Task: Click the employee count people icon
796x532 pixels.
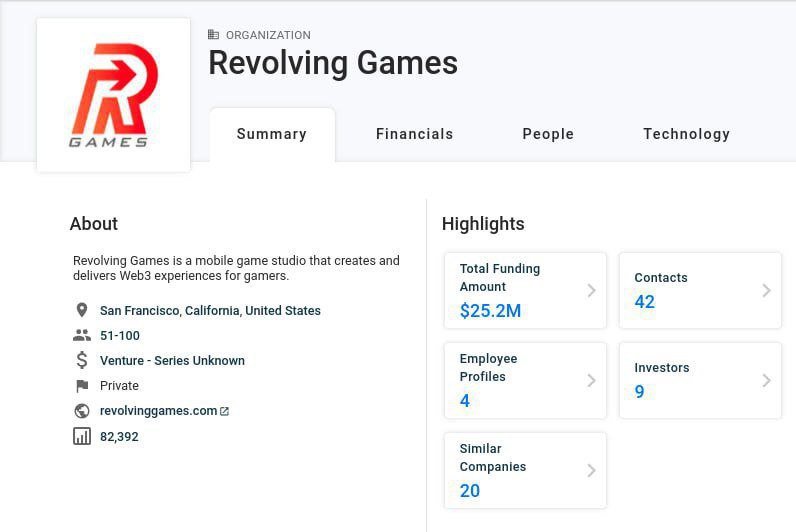Action: (82, 336)
